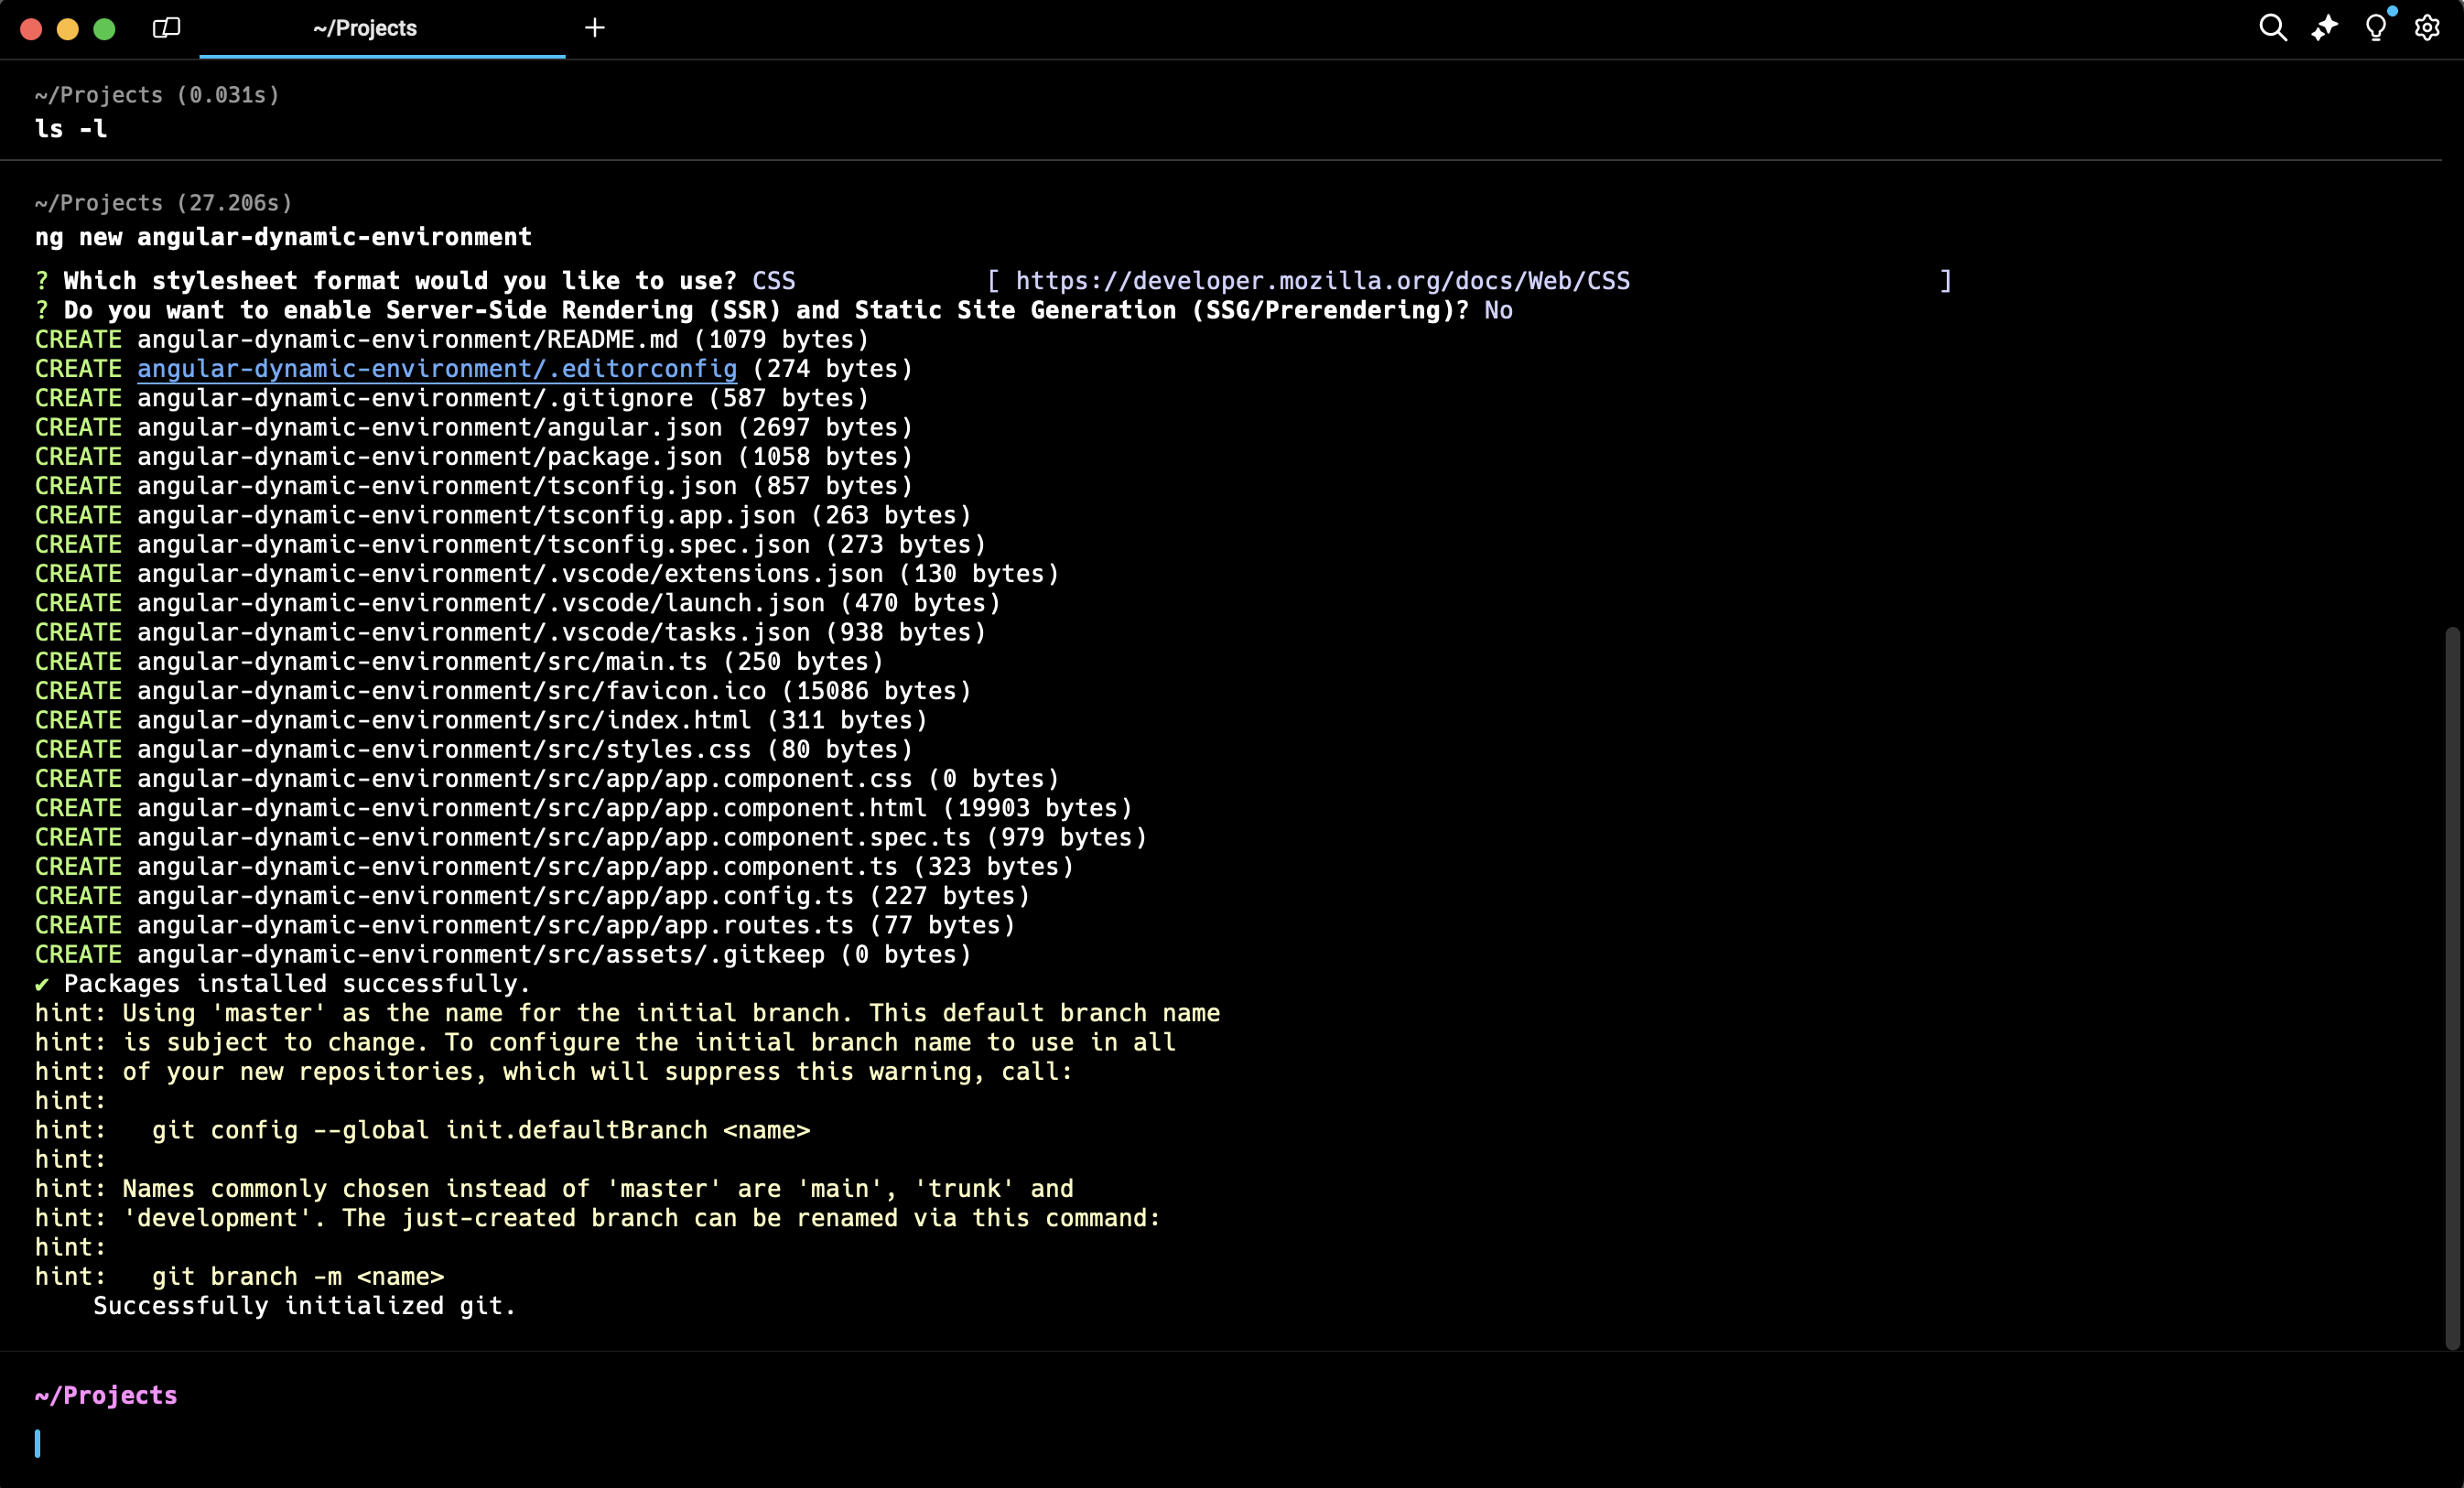
Task: Click the lightbulb resource center icon
Action: pyautogui.click(x=2377, y=28)
